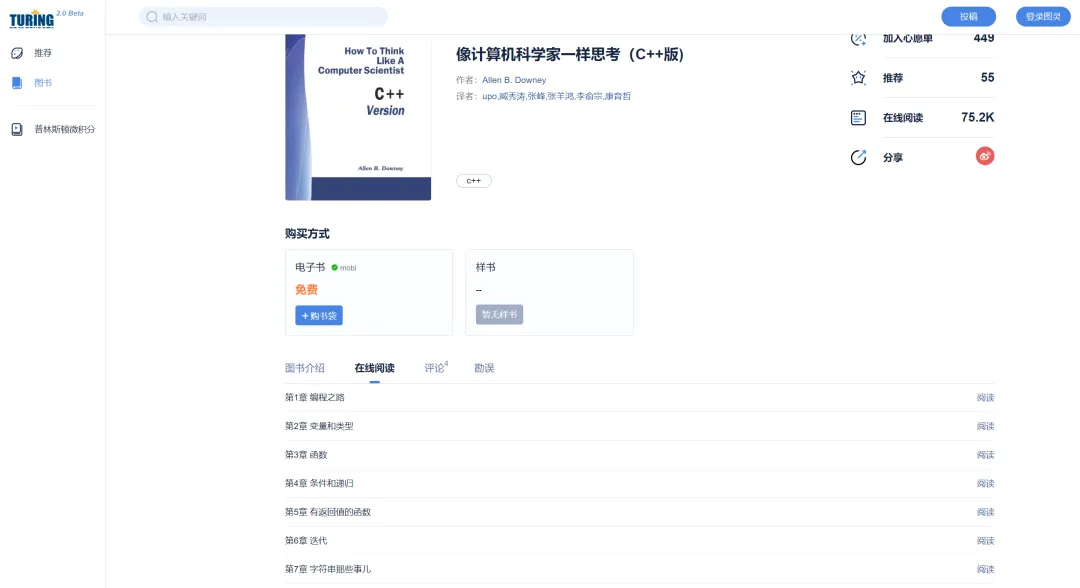Click chapter title 第6章 迭代
1080x588 pixels.
(307, 541)
